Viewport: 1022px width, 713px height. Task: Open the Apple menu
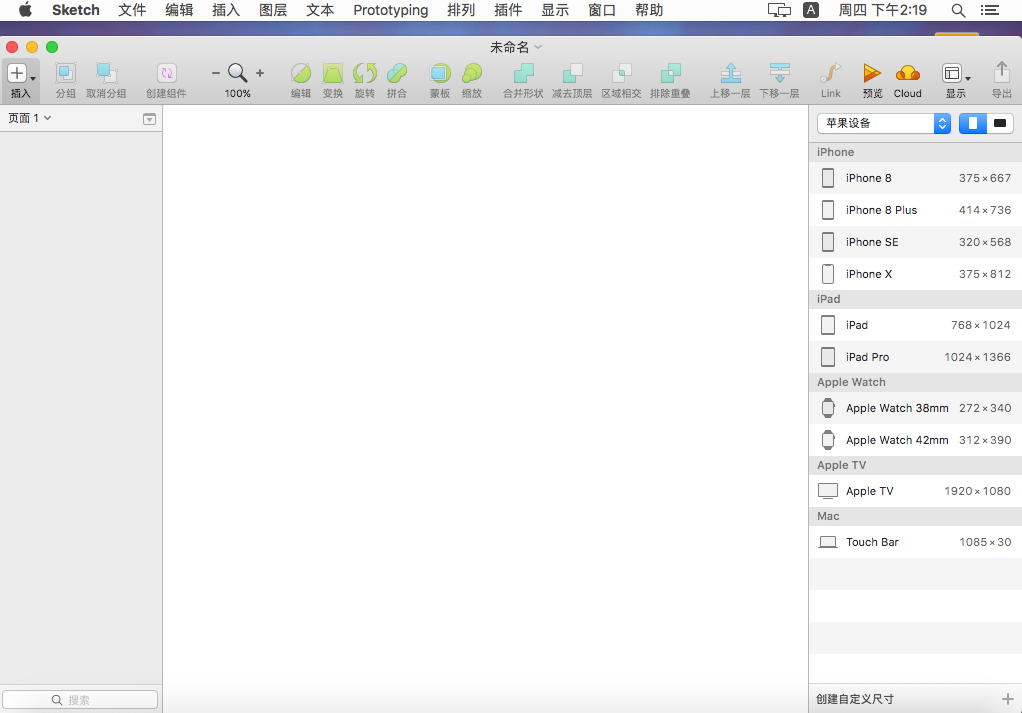25,10
